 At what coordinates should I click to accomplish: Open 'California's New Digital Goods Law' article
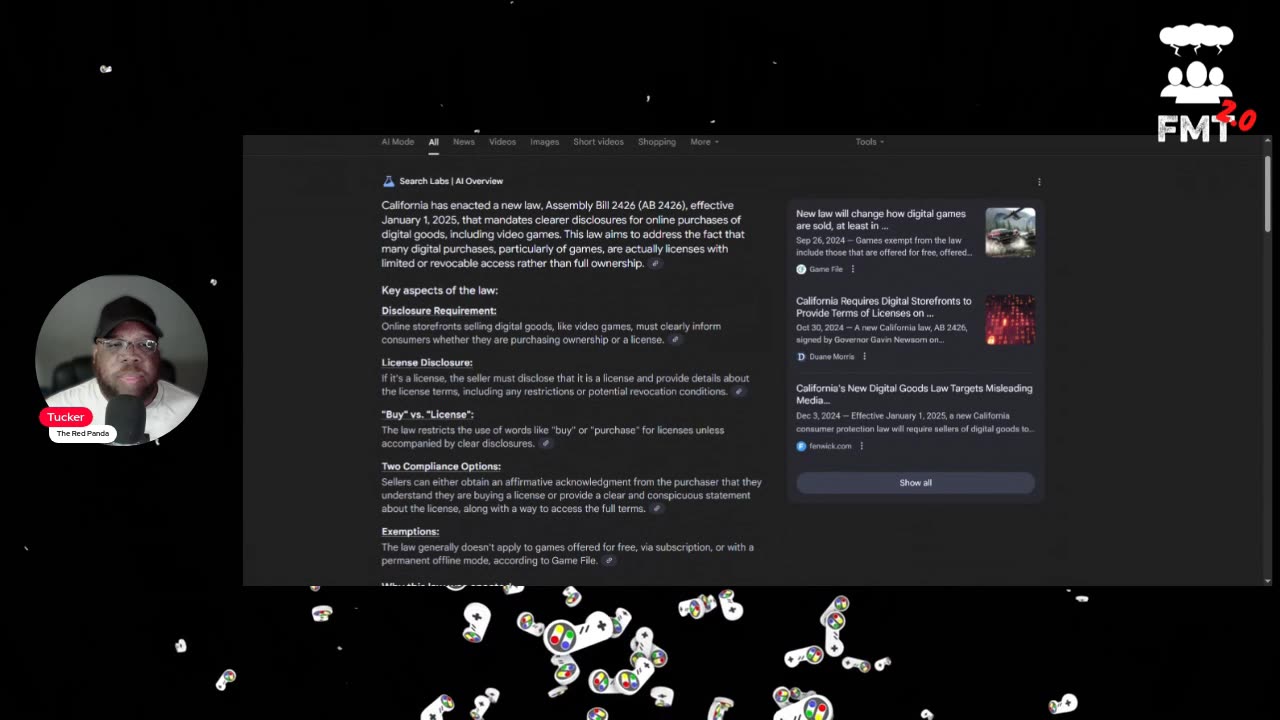(x=914, y=394)
